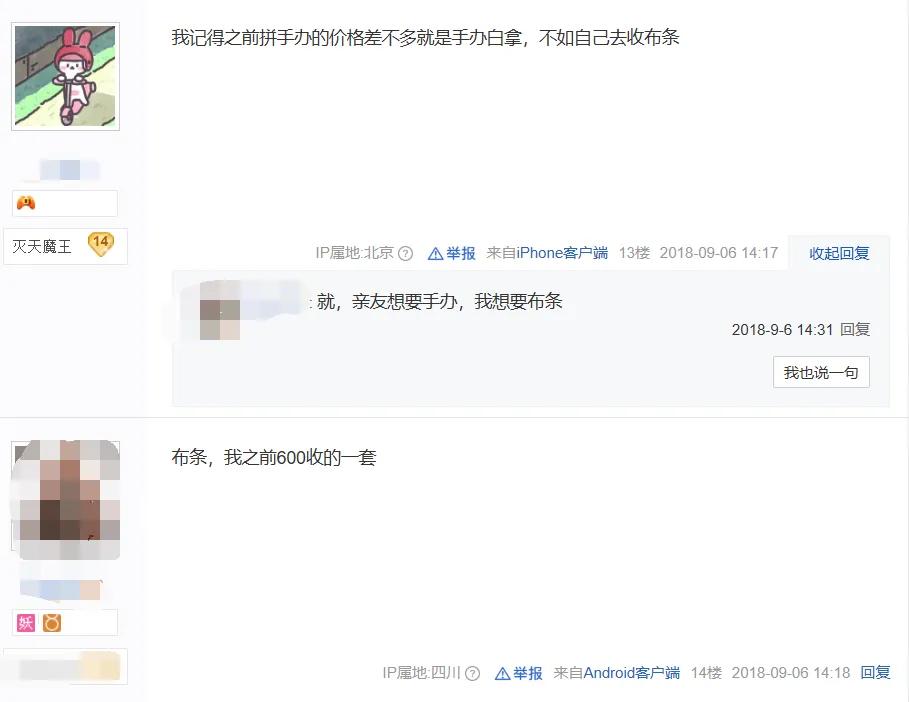Open the blurred avatar of the 14楼 poster

tap(66, 499)
